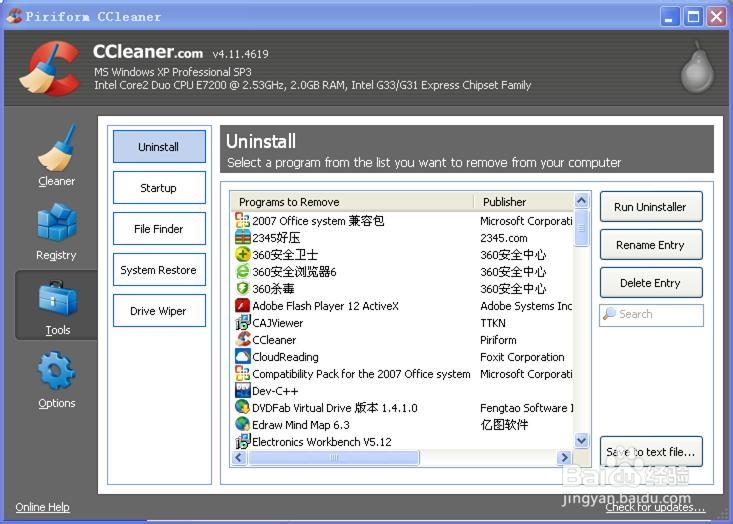The height and width of the screenshot is (524, 733).
Task: Click the horizontal scrollbar thumb
Action: 334,458
